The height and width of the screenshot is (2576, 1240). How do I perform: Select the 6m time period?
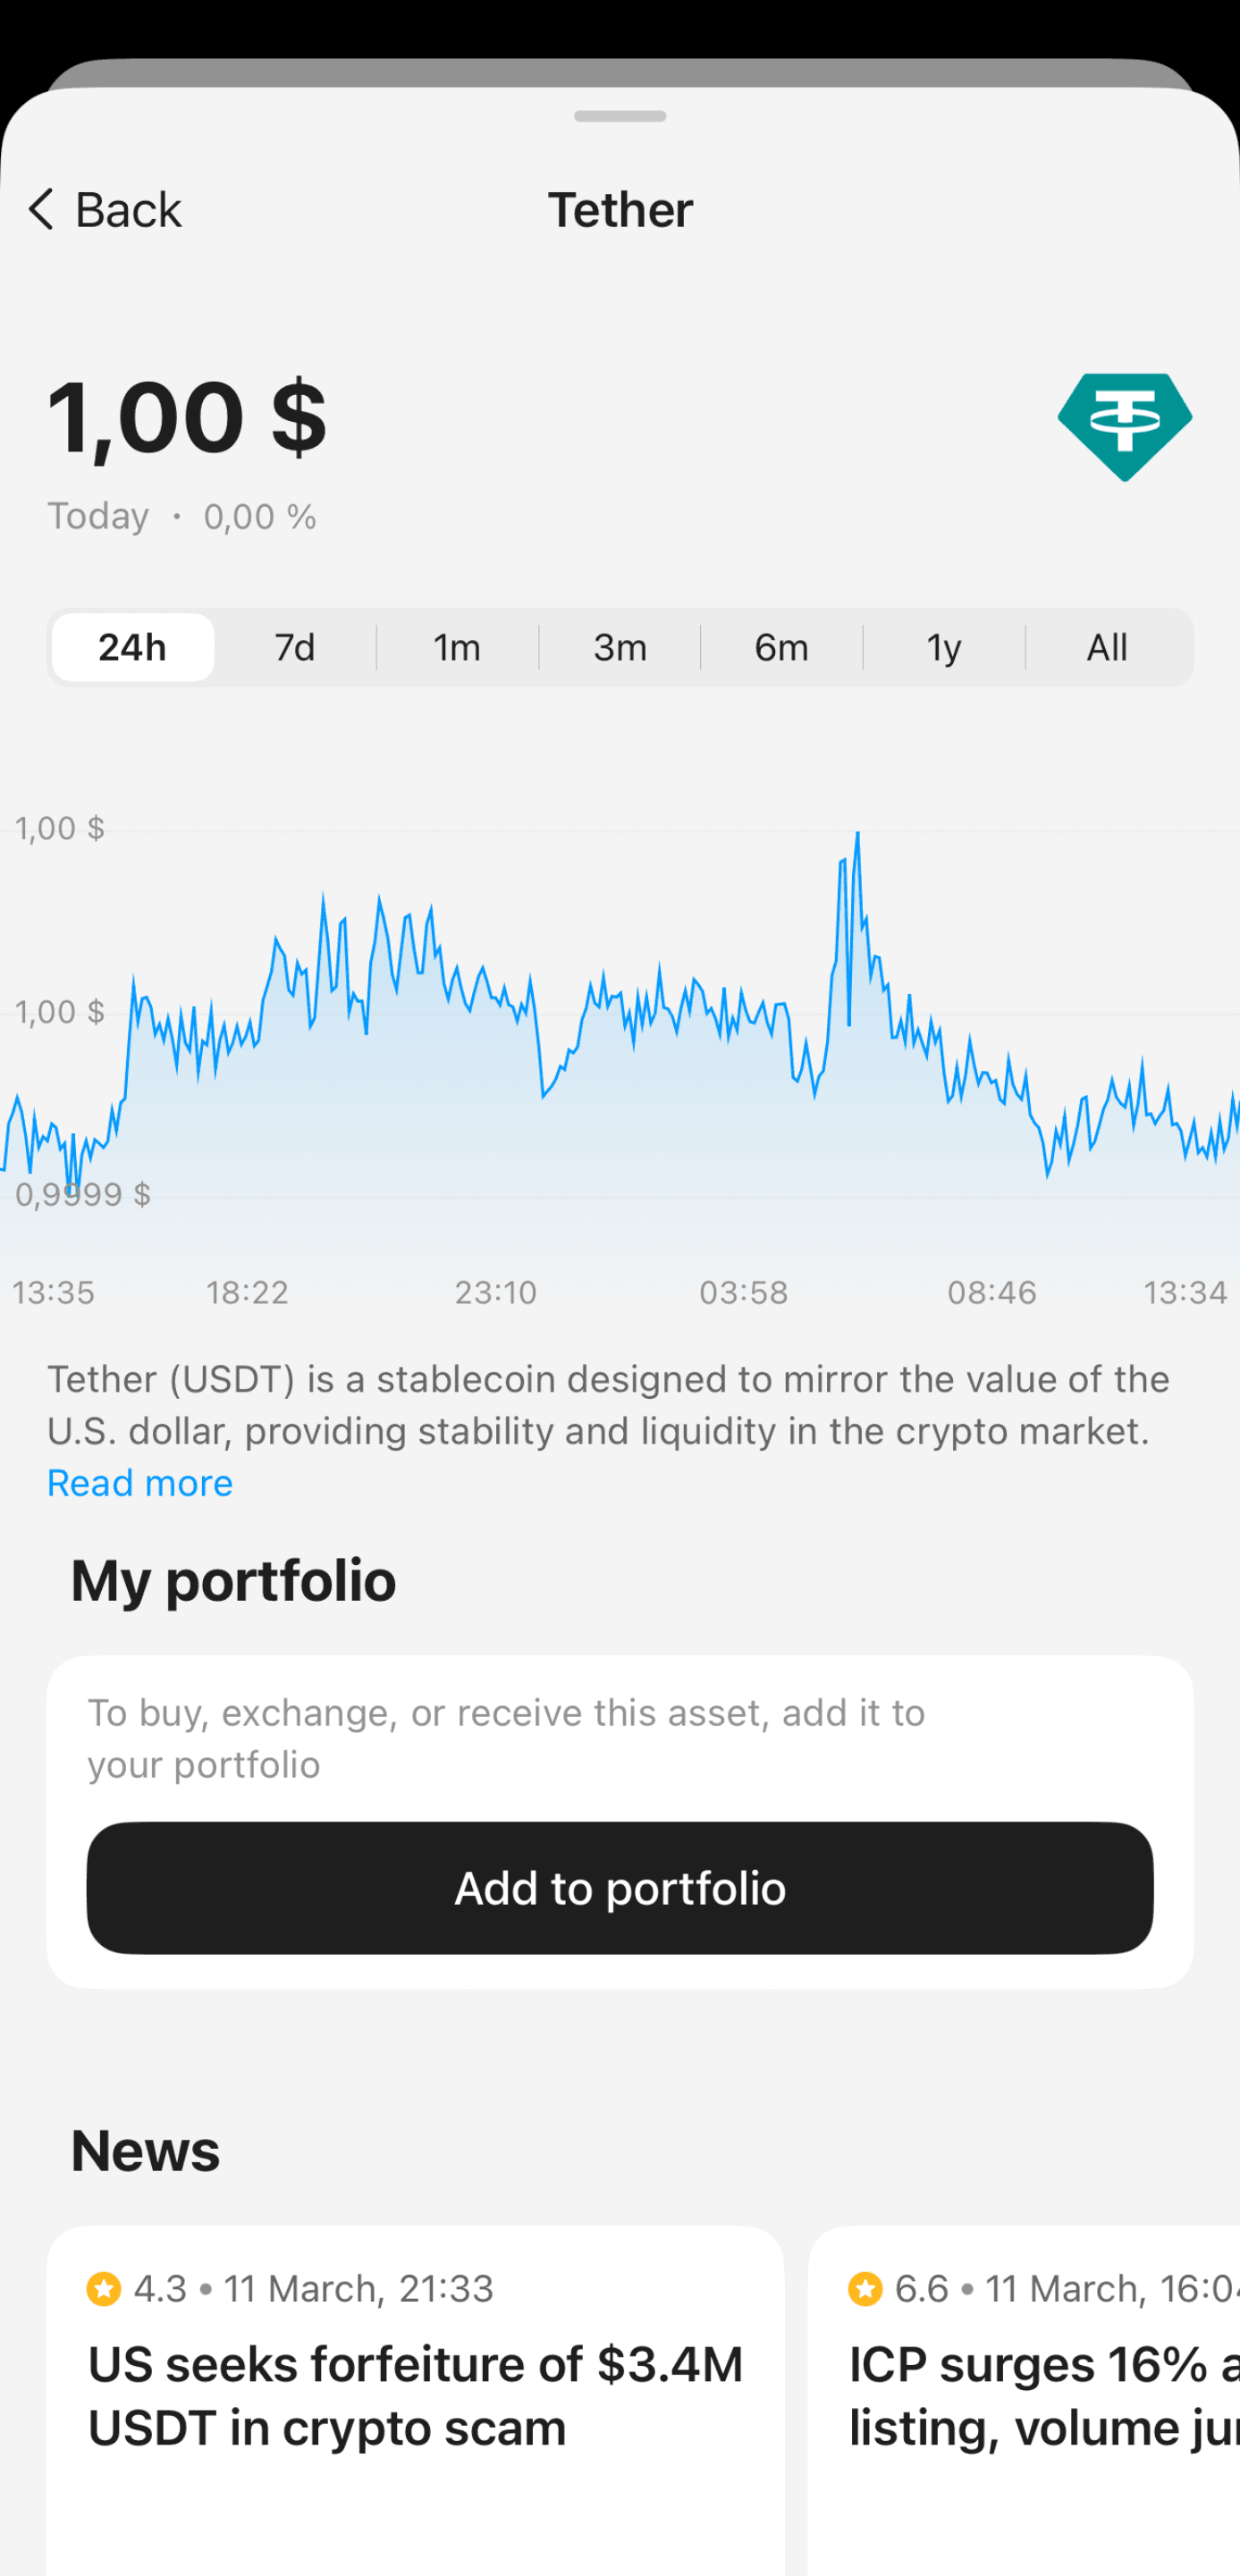(x=782, y=648)
